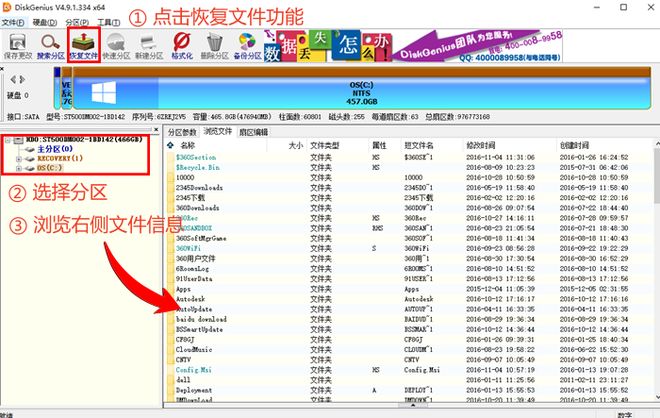Screen dimensions: 660x418
Task: Expand the OS(C:) tree node
Action: [x=19, y=169]
